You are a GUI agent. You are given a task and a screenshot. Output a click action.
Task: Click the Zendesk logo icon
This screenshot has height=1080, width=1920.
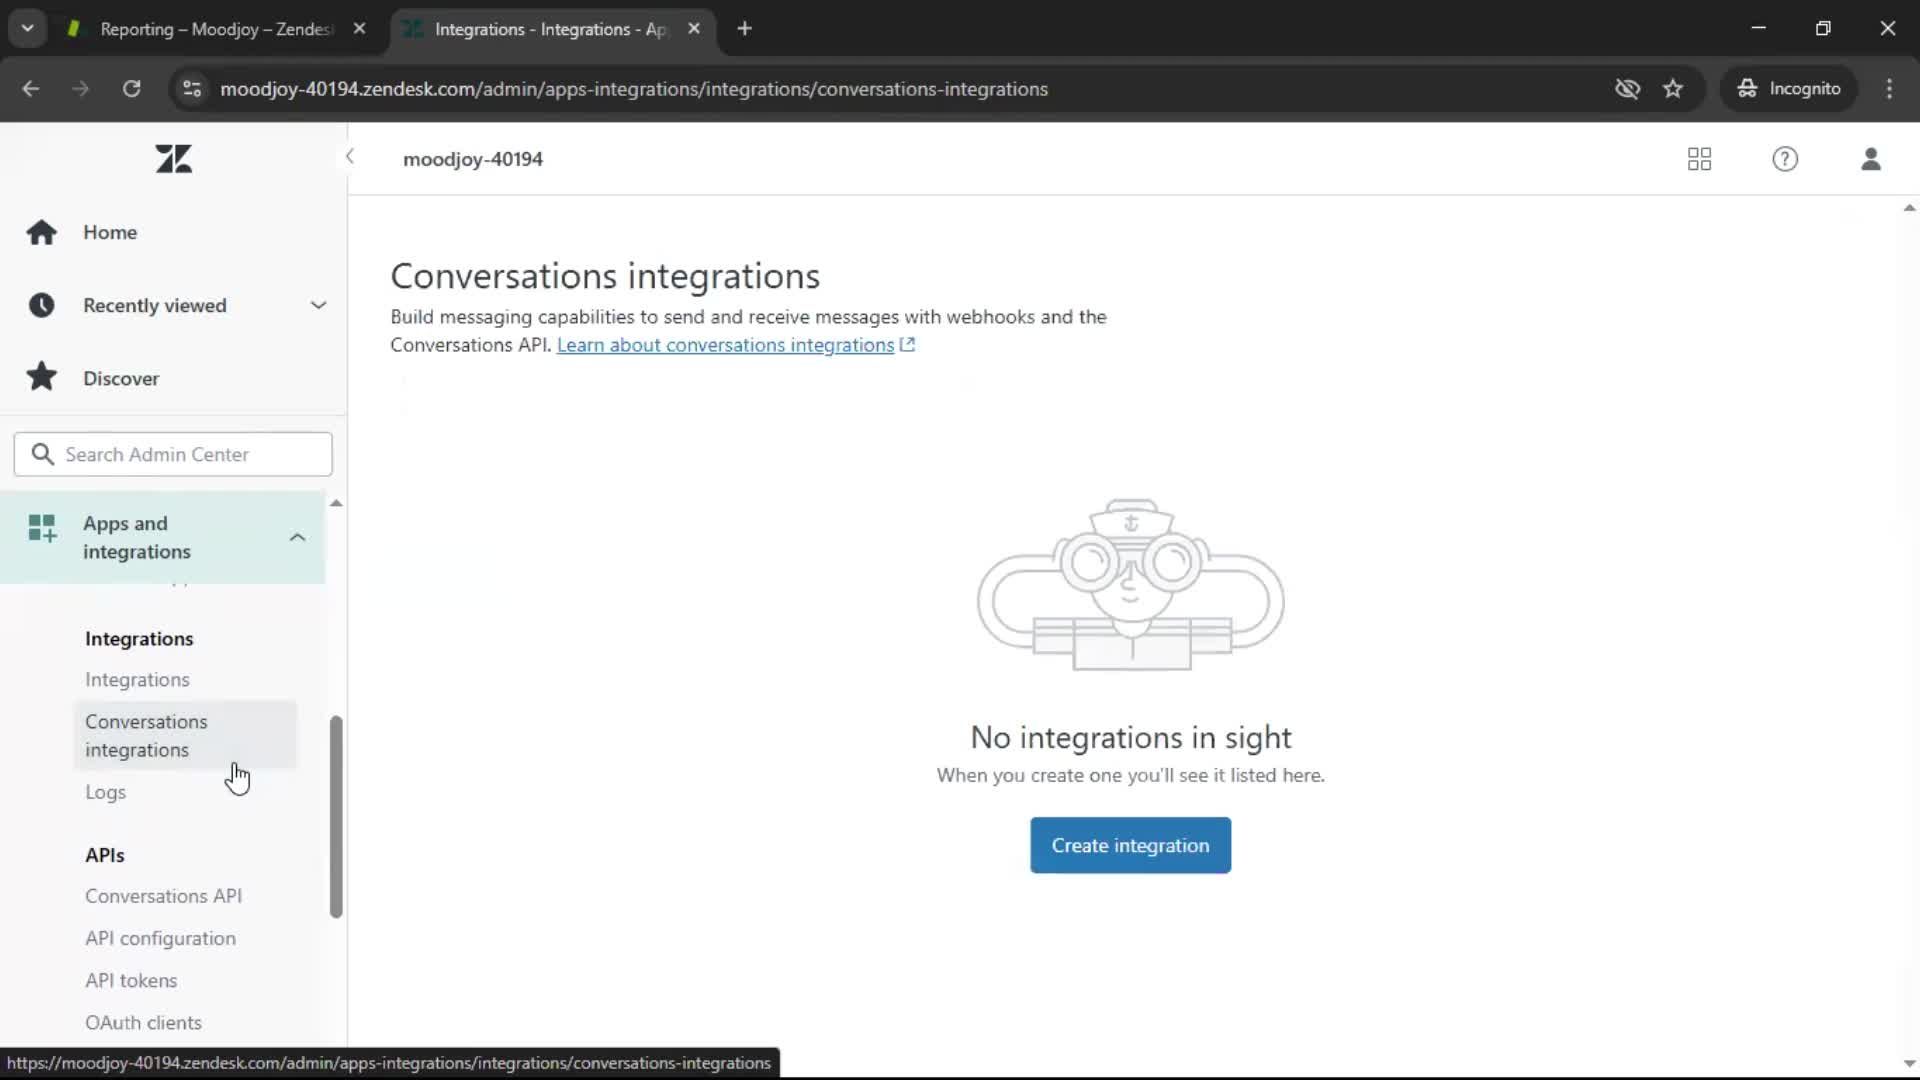coord(174,159)
